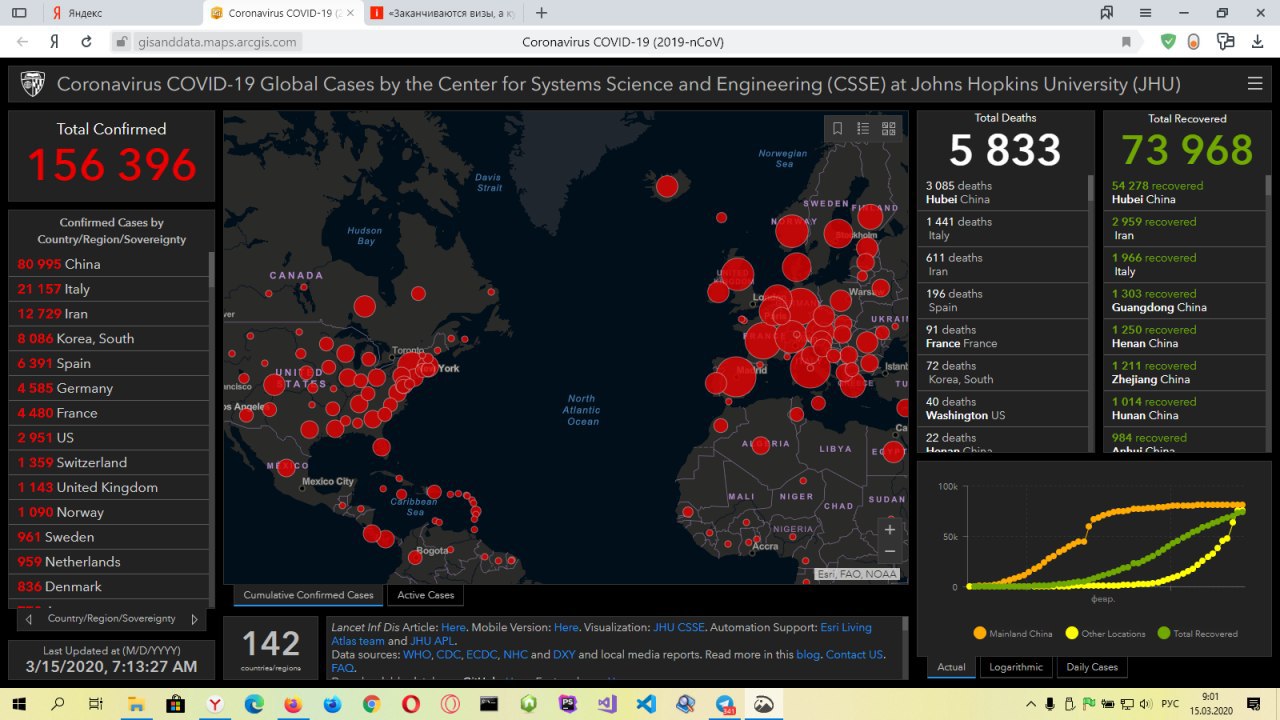Zoom in on the map
The height and width of the screenshot is (720, 1280).
(890, 530)
